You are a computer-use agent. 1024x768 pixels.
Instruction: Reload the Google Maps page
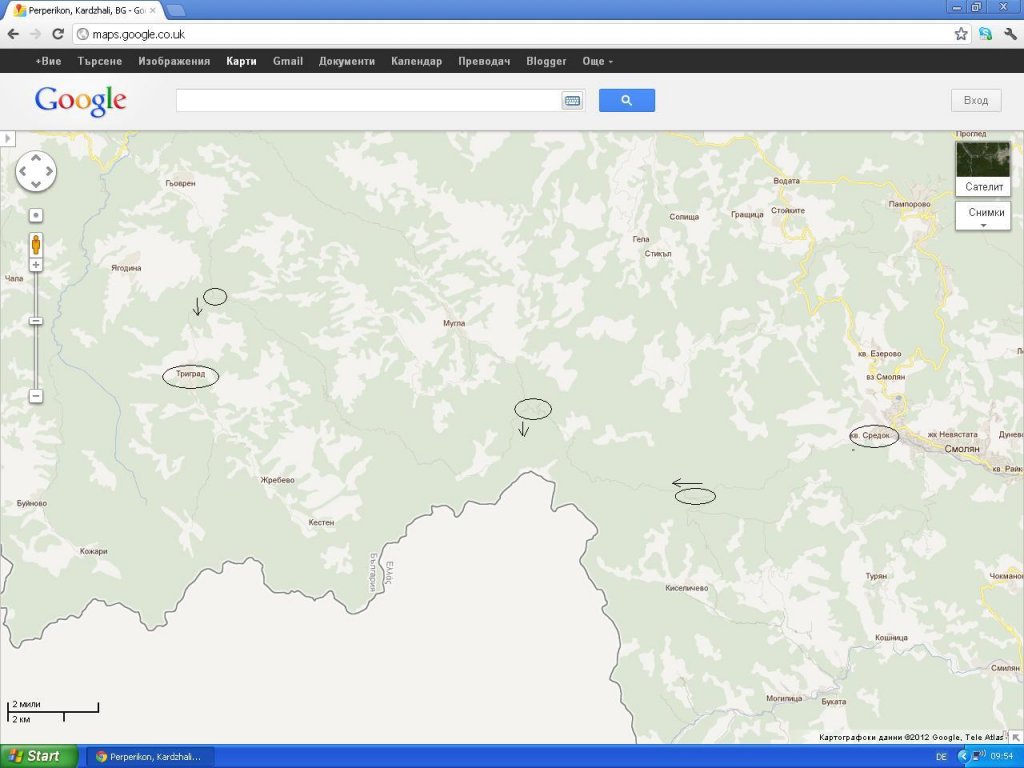[x=57, y=34]
